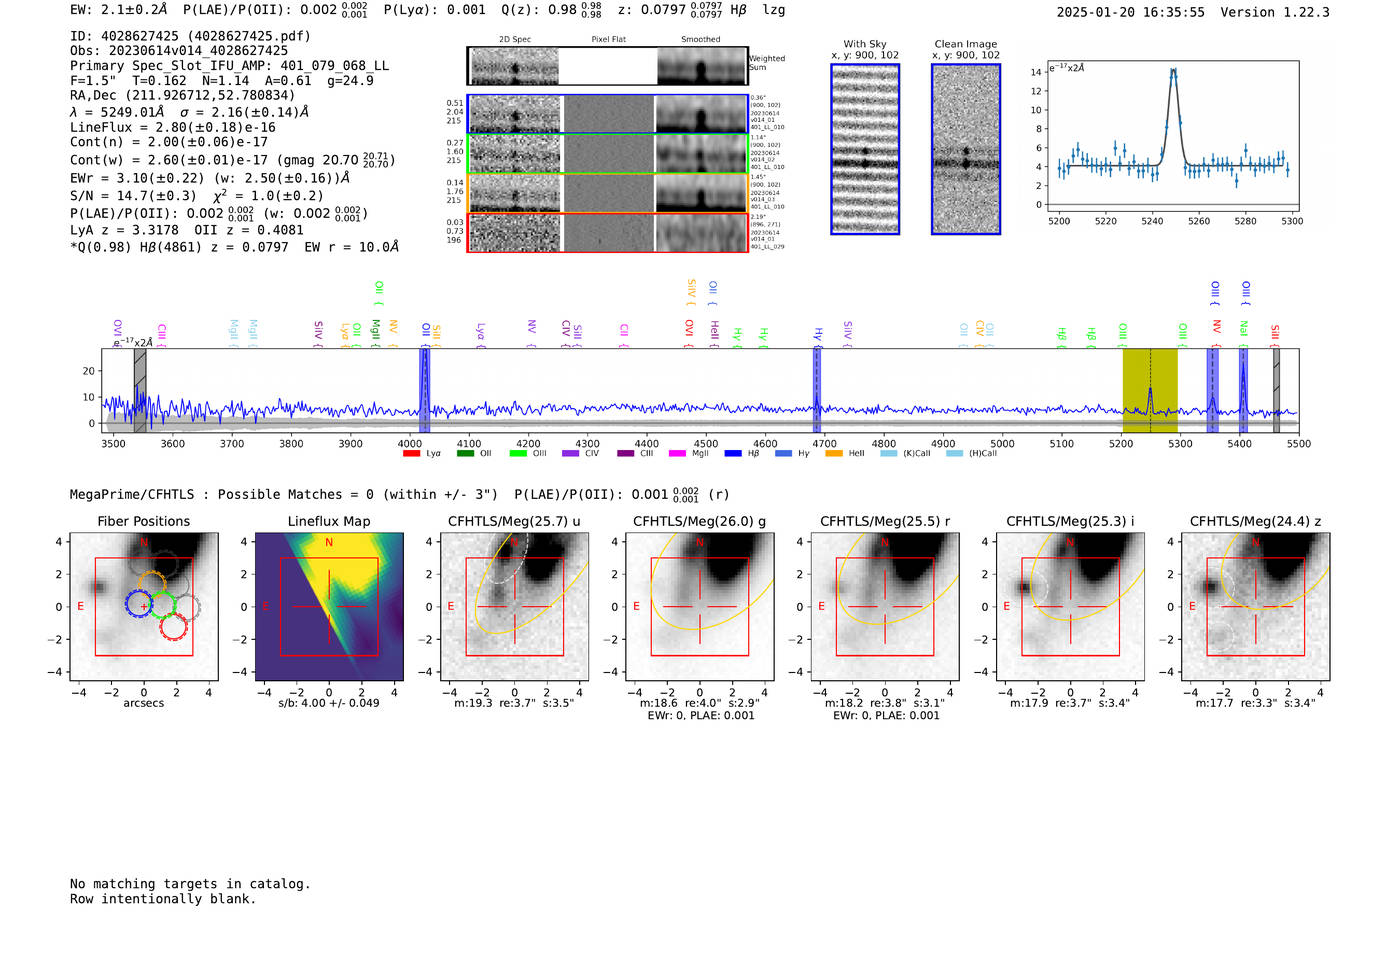
Task: Click the magenta MgII legend swatch
Action: 678,454
